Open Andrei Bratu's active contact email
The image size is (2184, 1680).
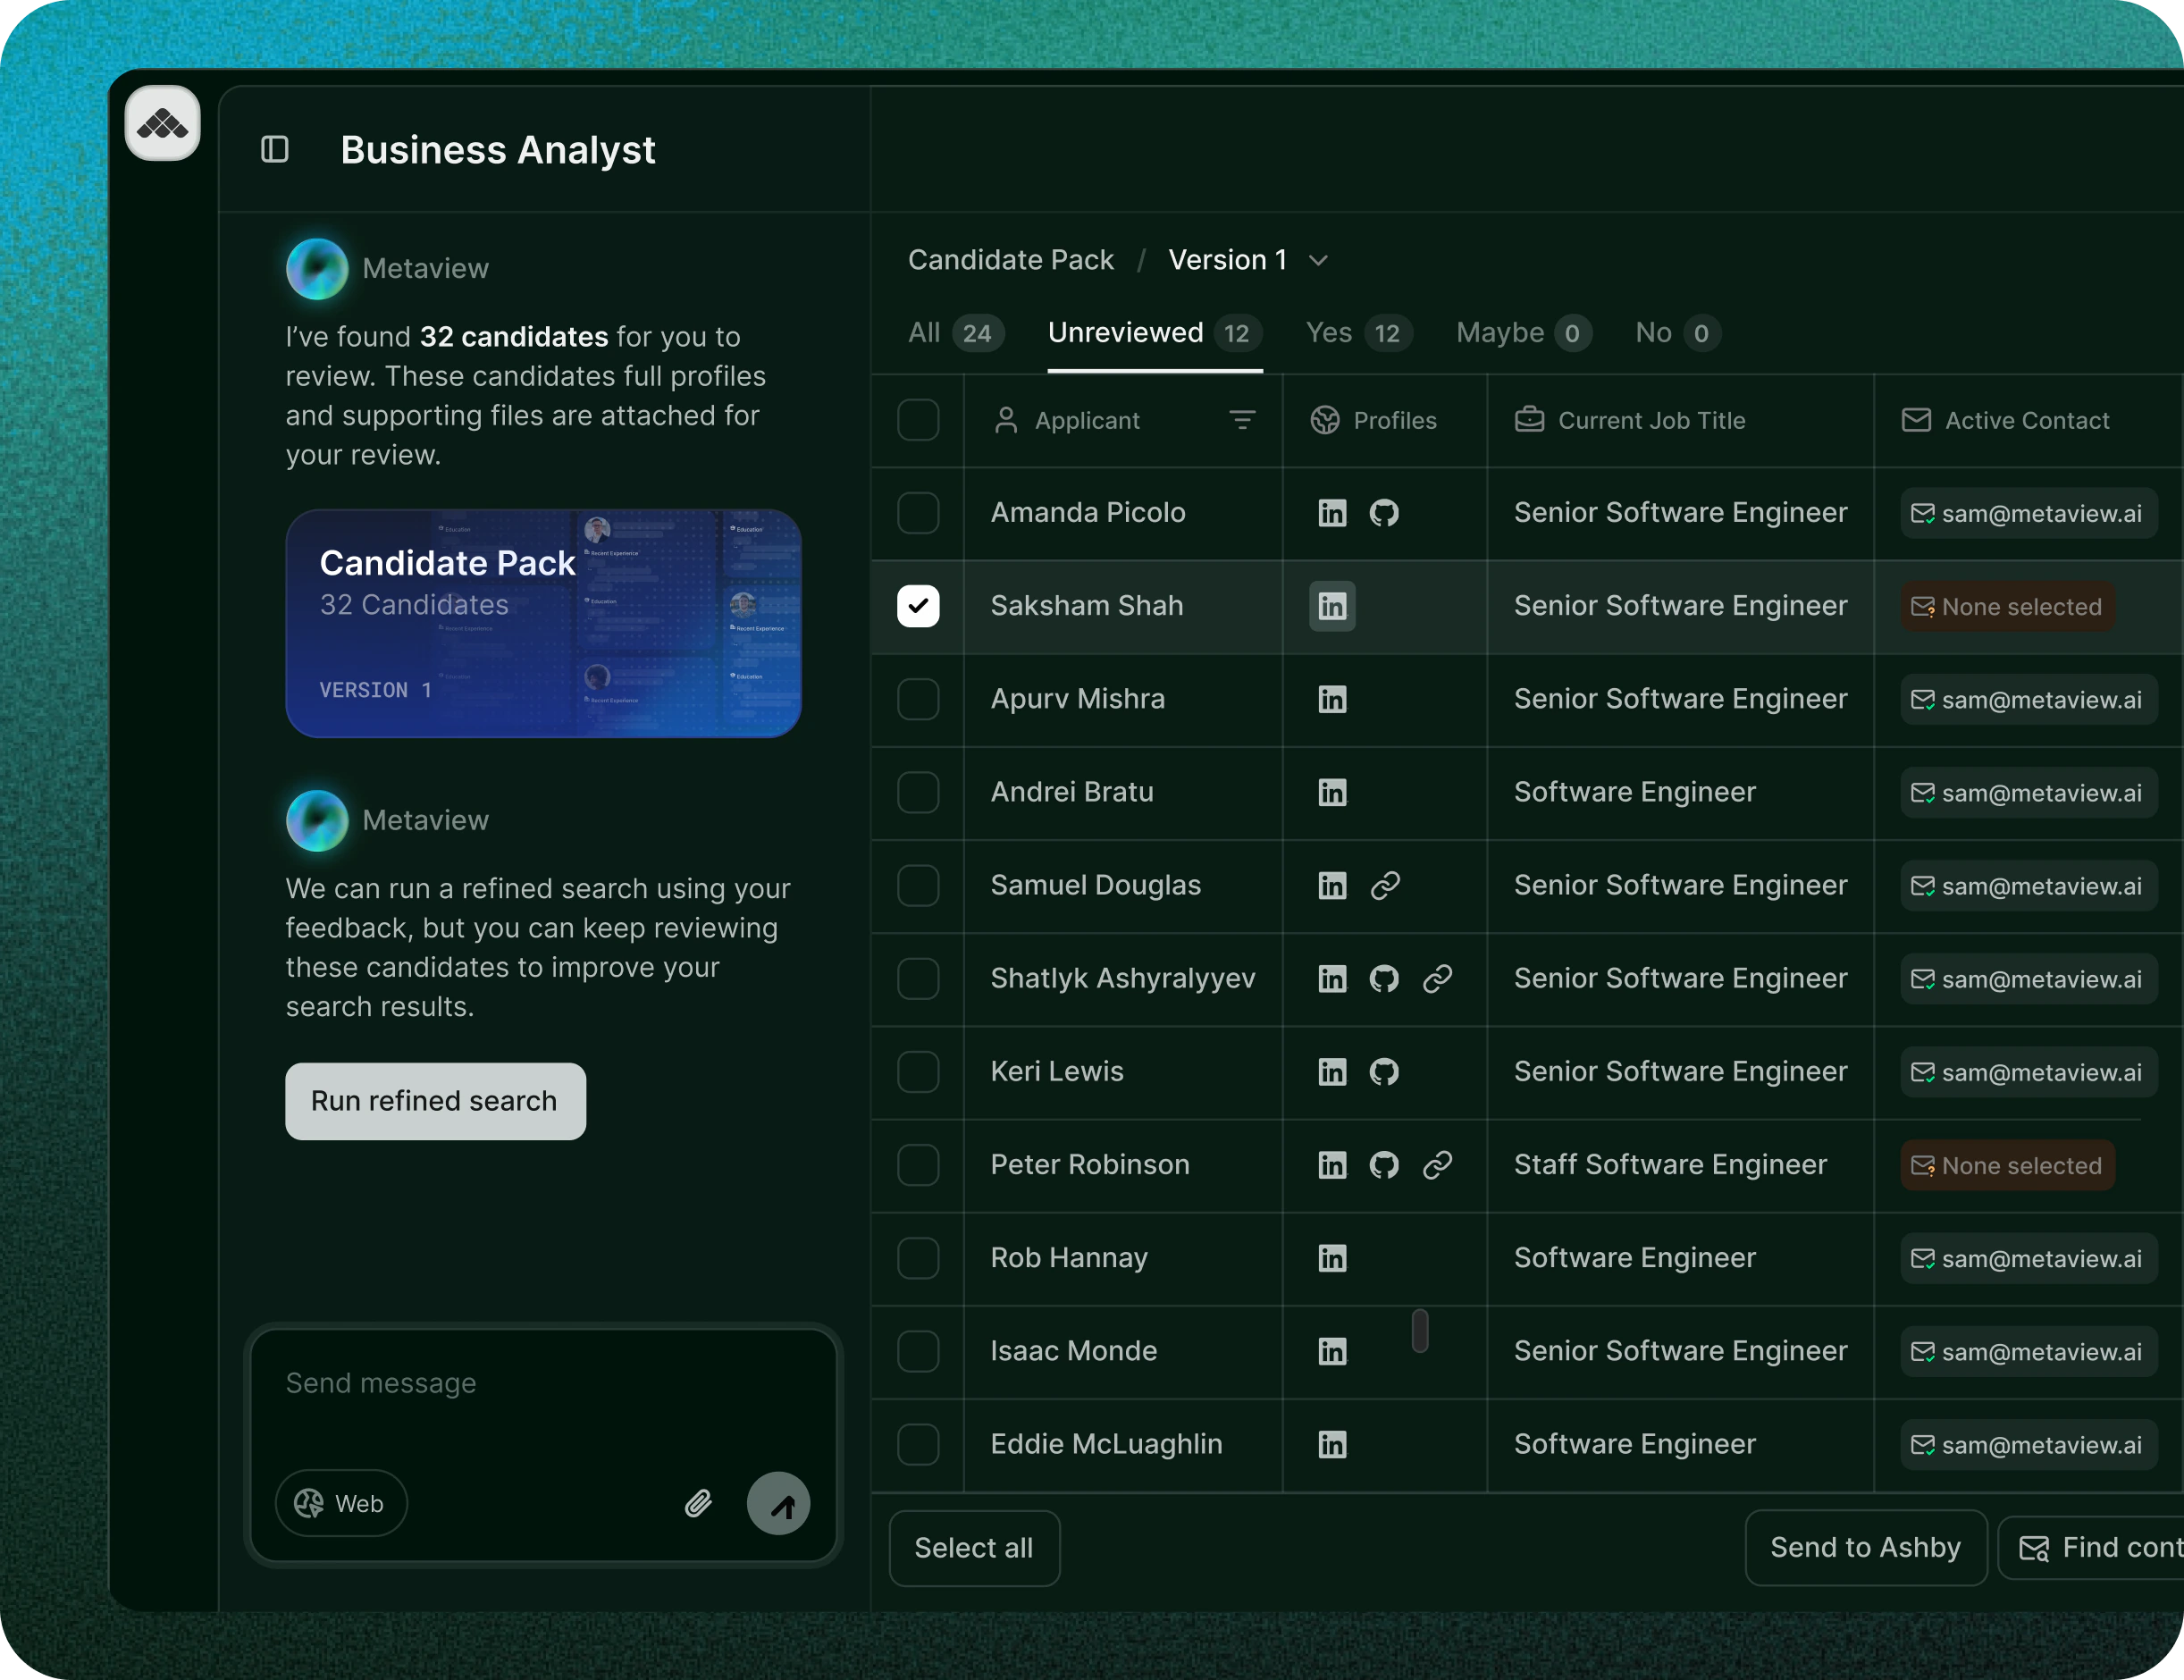(x=2028, y=792)
